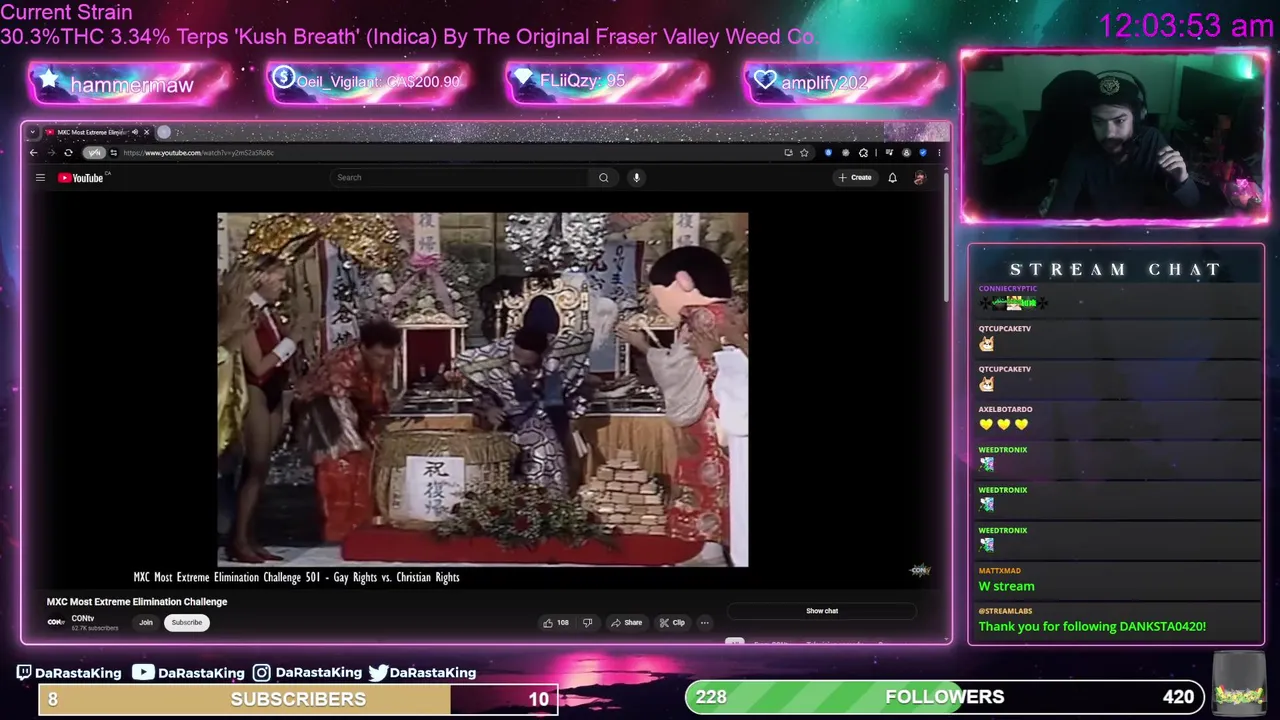
Task: Open more actions ellipsis under video
Action: [704, 623]
